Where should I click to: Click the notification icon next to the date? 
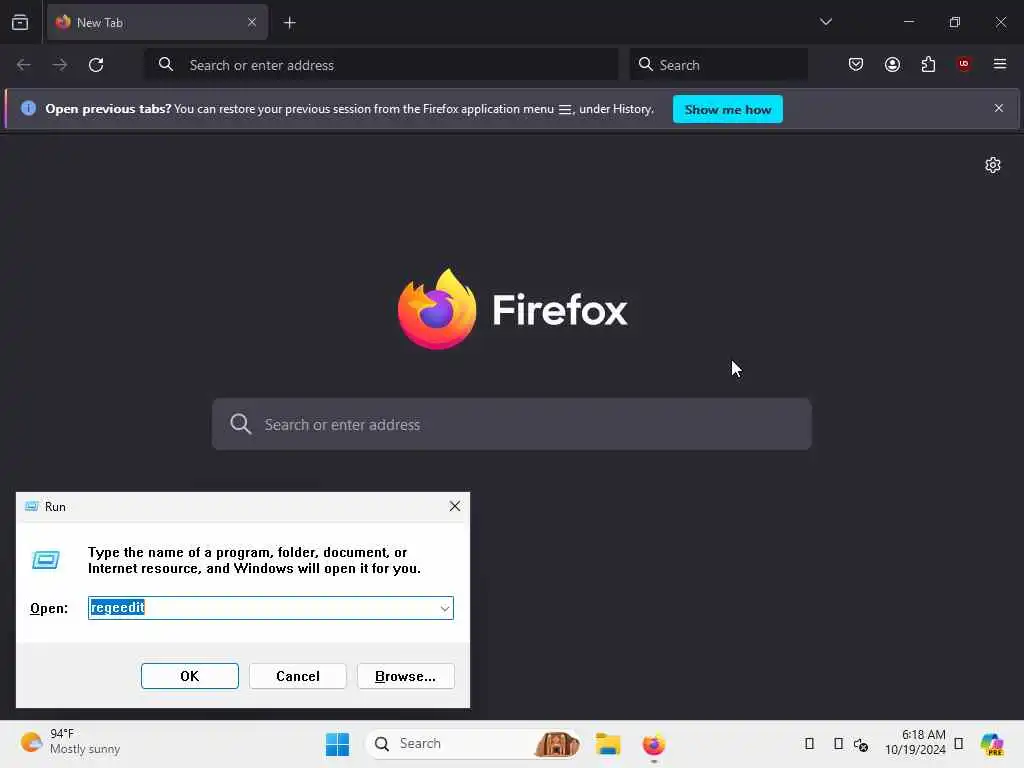[959, 744]
